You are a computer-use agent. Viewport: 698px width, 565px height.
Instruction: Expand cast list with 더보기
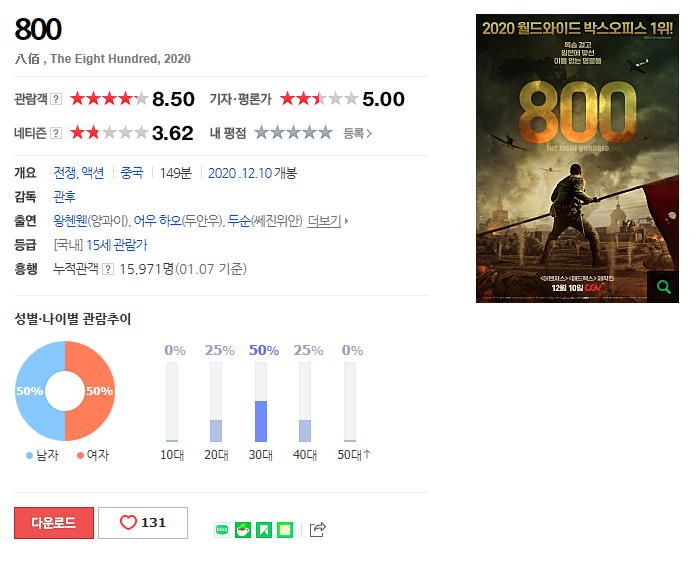tap(327, 221)
